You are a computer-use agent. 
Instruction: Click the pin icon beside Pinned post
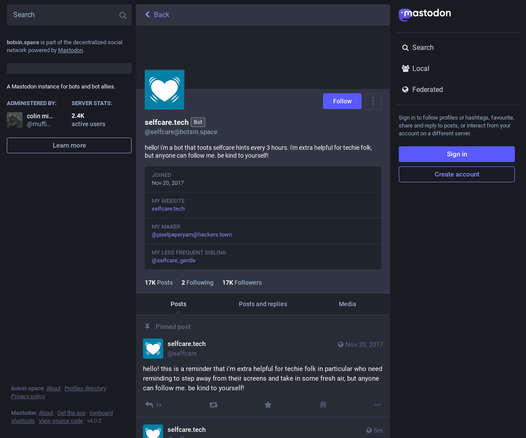pos(147,326)
